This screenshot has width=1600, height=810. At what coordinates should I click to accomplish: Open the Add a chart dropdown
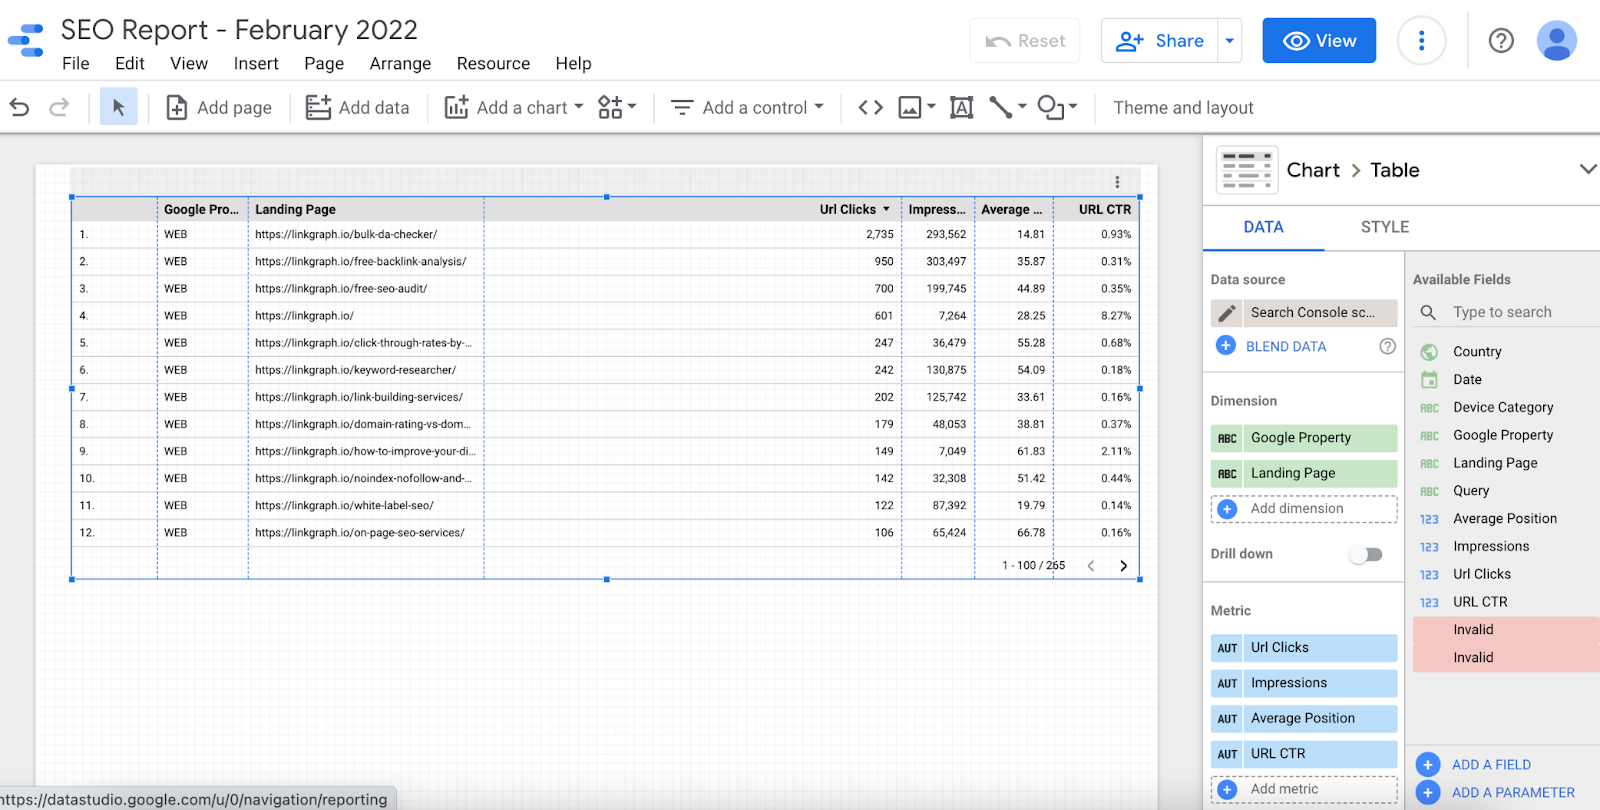click(x=514, y=107)
